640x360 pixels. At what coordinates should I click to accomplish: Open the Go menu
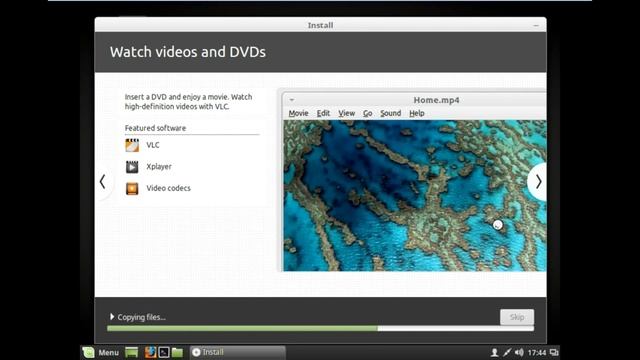point(367,113)
